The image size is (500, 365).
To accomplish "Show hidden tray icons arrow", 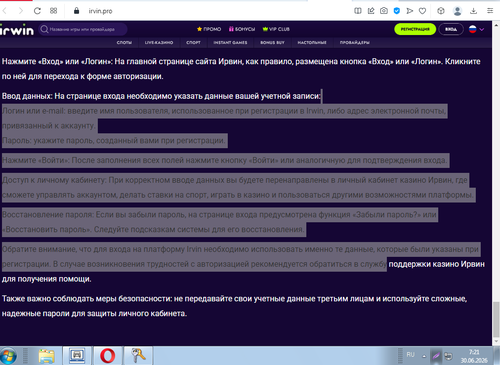I will point(424,356).
